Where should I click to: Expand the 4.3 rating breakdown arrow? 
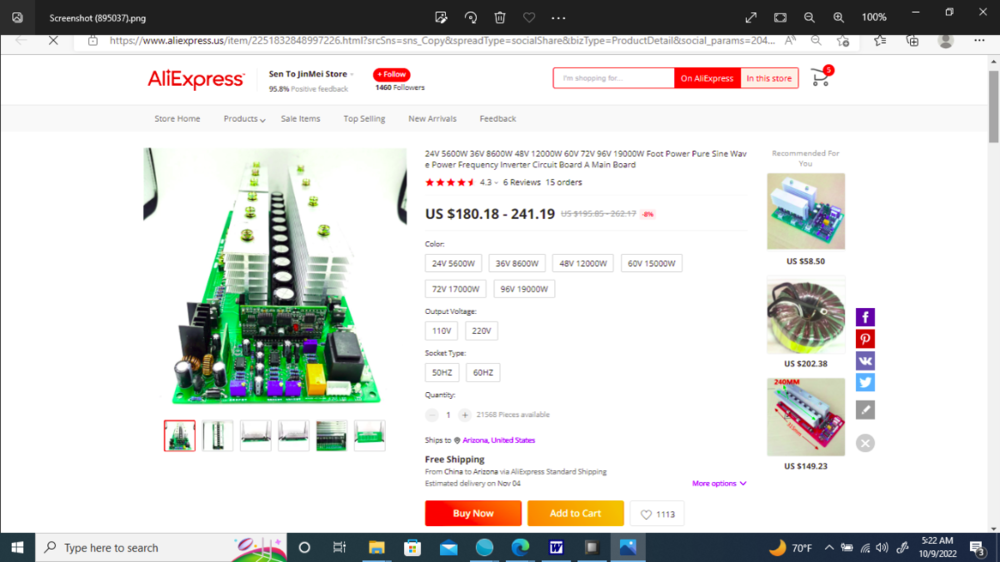pos(496,183)
